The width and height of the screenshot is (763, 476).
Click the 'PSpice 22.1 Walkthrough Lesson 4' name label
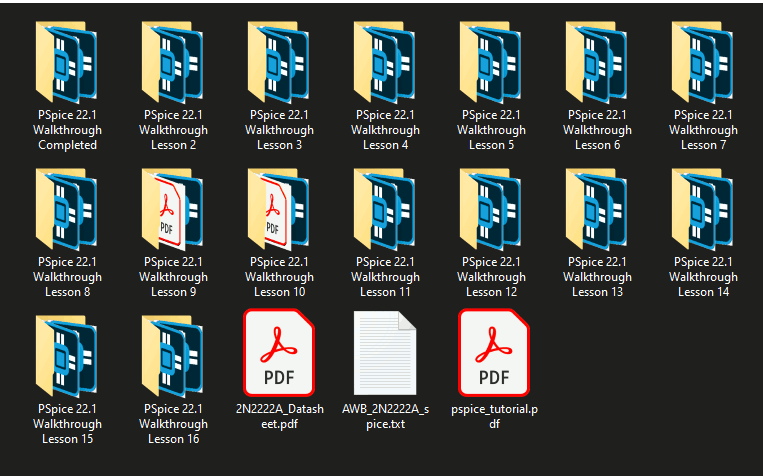pos(385,130)
